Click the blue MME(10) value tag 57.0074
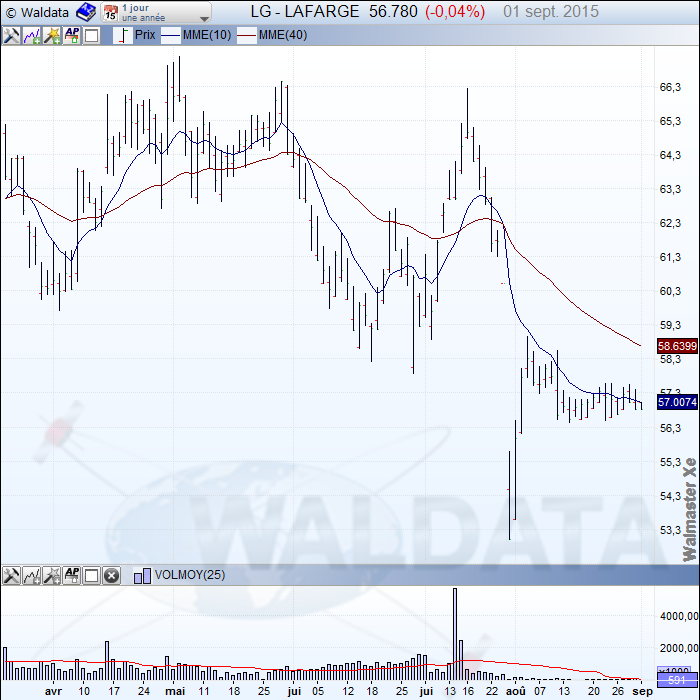The width and height of the screenshot is (700, 700). click(x=677, y=402)
